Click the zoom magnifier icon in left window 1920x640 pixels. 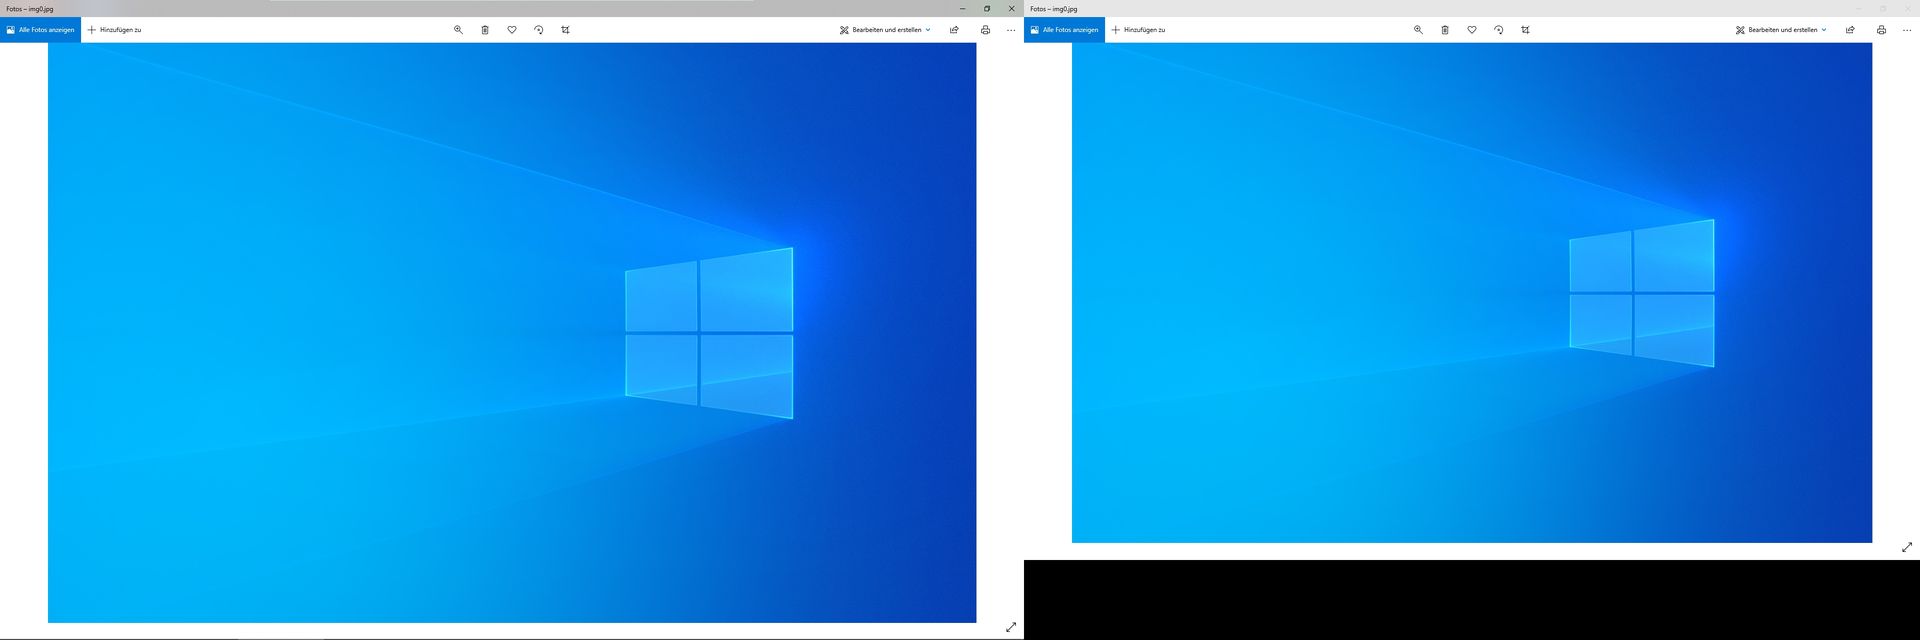458,30
